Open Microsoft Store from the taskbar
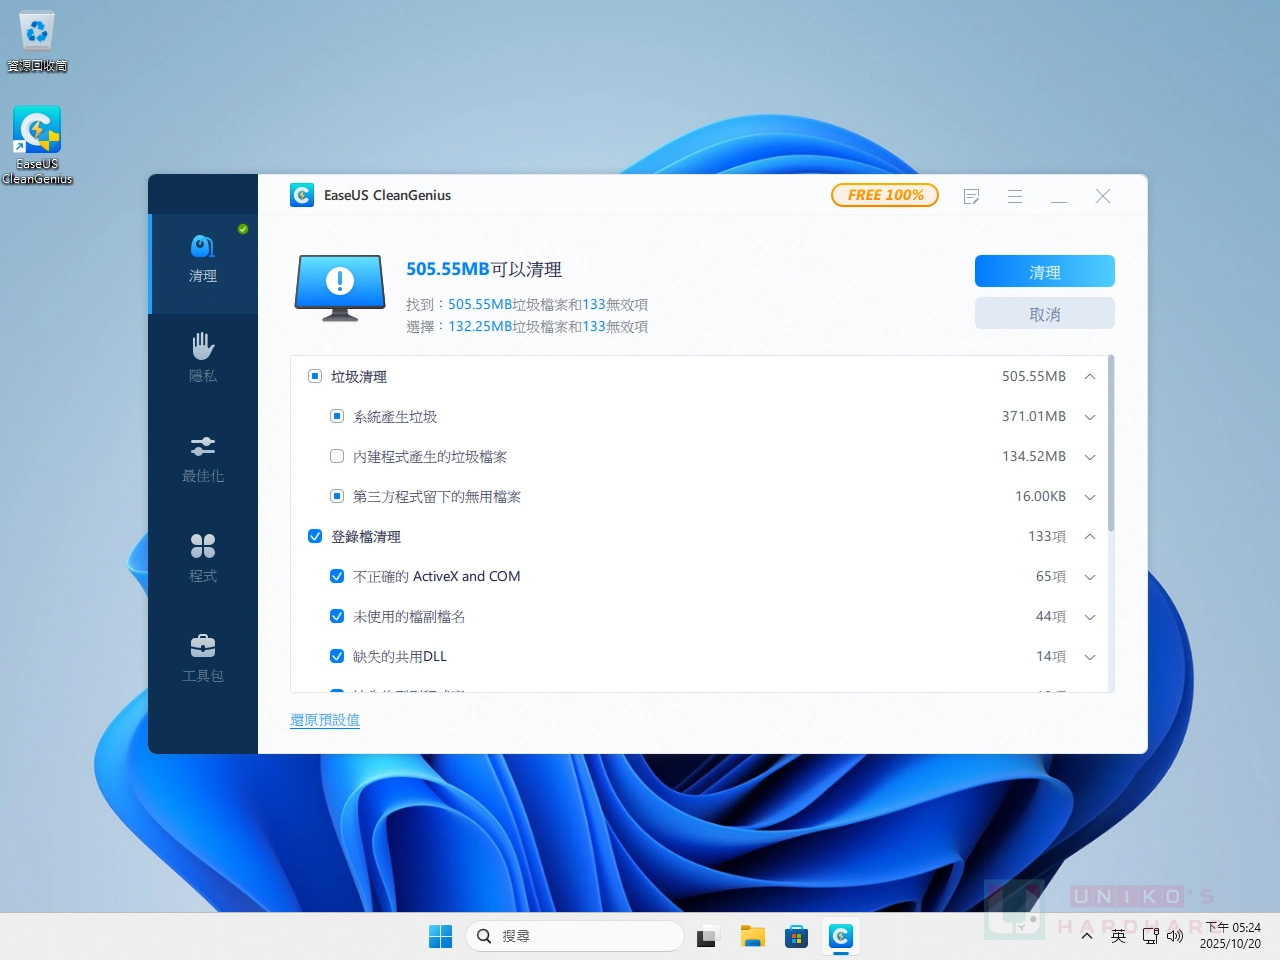This screenshot has height=960, width=1280. (x=796, y=937)
